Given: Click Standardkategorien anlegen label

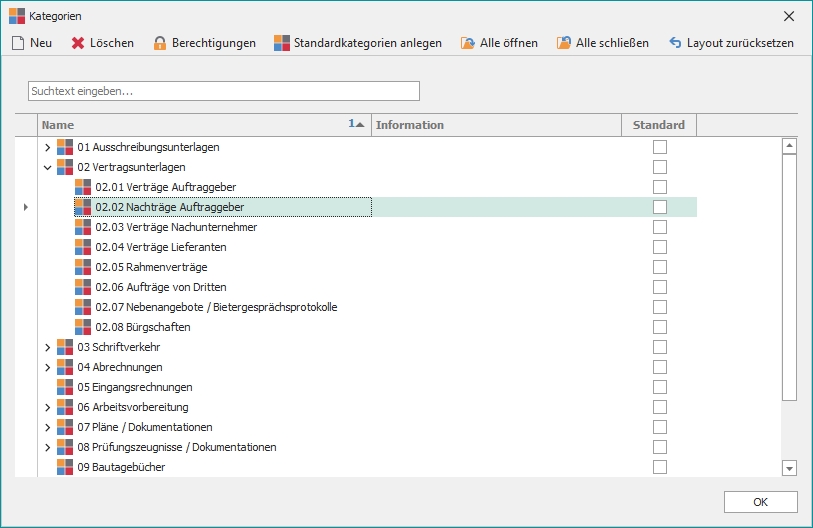Looking at the screenshot, I should pos(368,43).
